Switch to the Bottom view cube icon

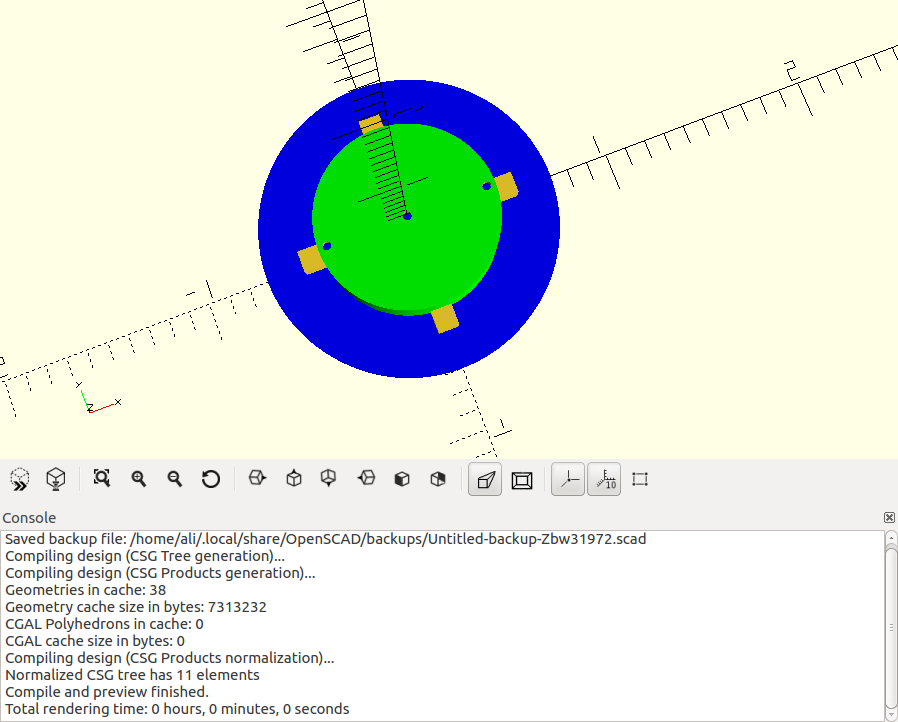pos(329,478)
